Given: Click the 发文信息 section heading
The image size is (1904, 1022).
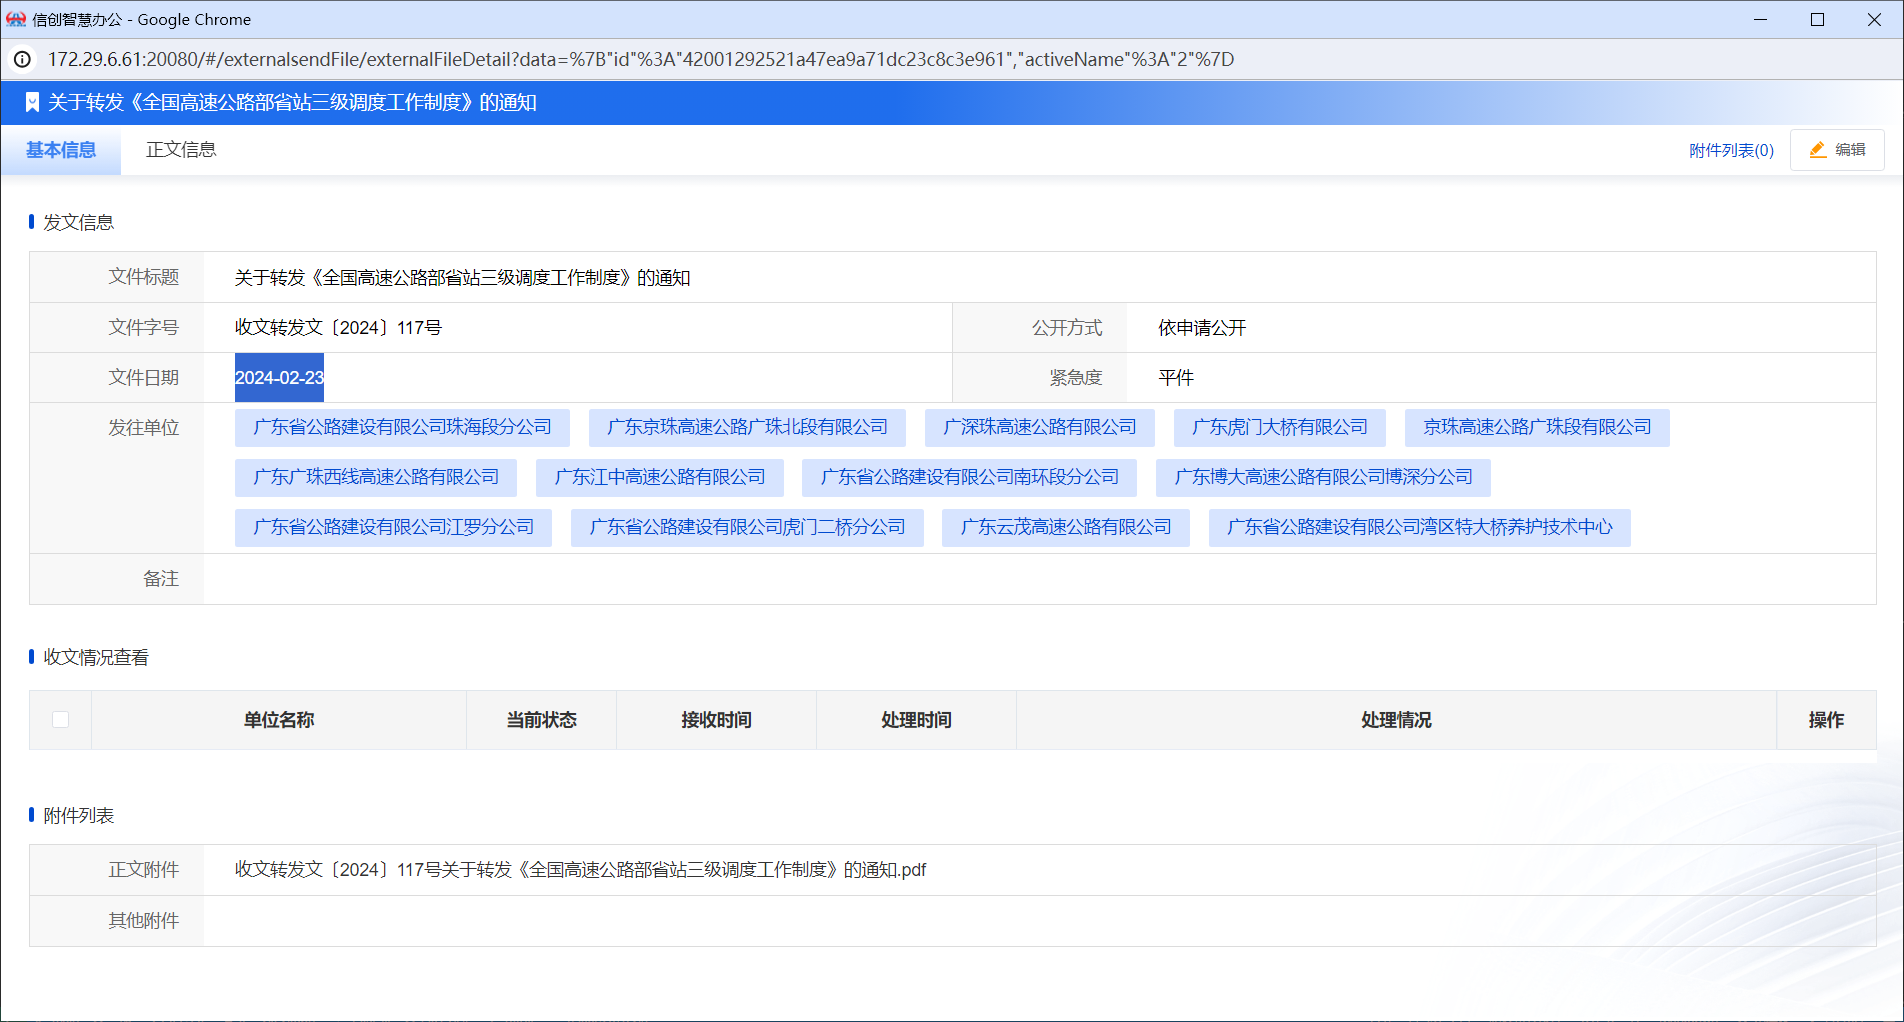Looking at the screenshot, I should point(79,222).
